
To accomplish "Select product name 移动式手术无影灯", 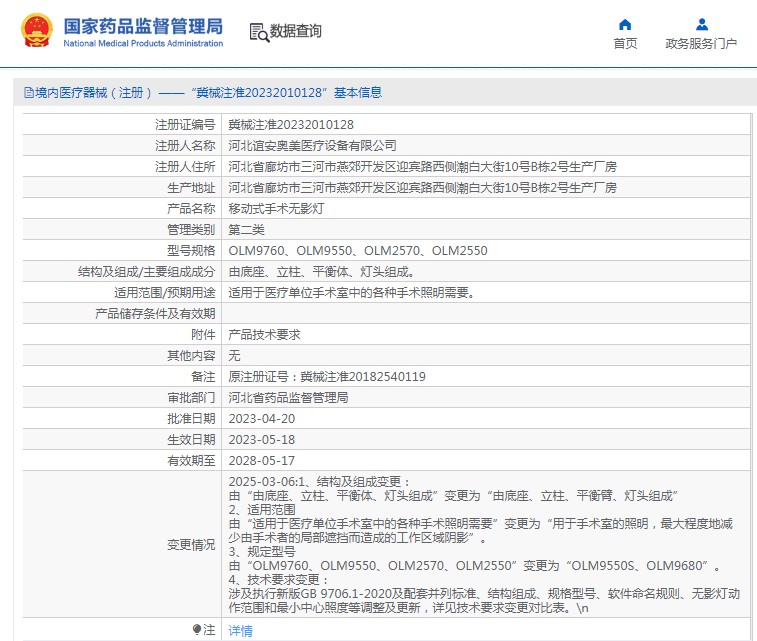I will pos(276,209).
